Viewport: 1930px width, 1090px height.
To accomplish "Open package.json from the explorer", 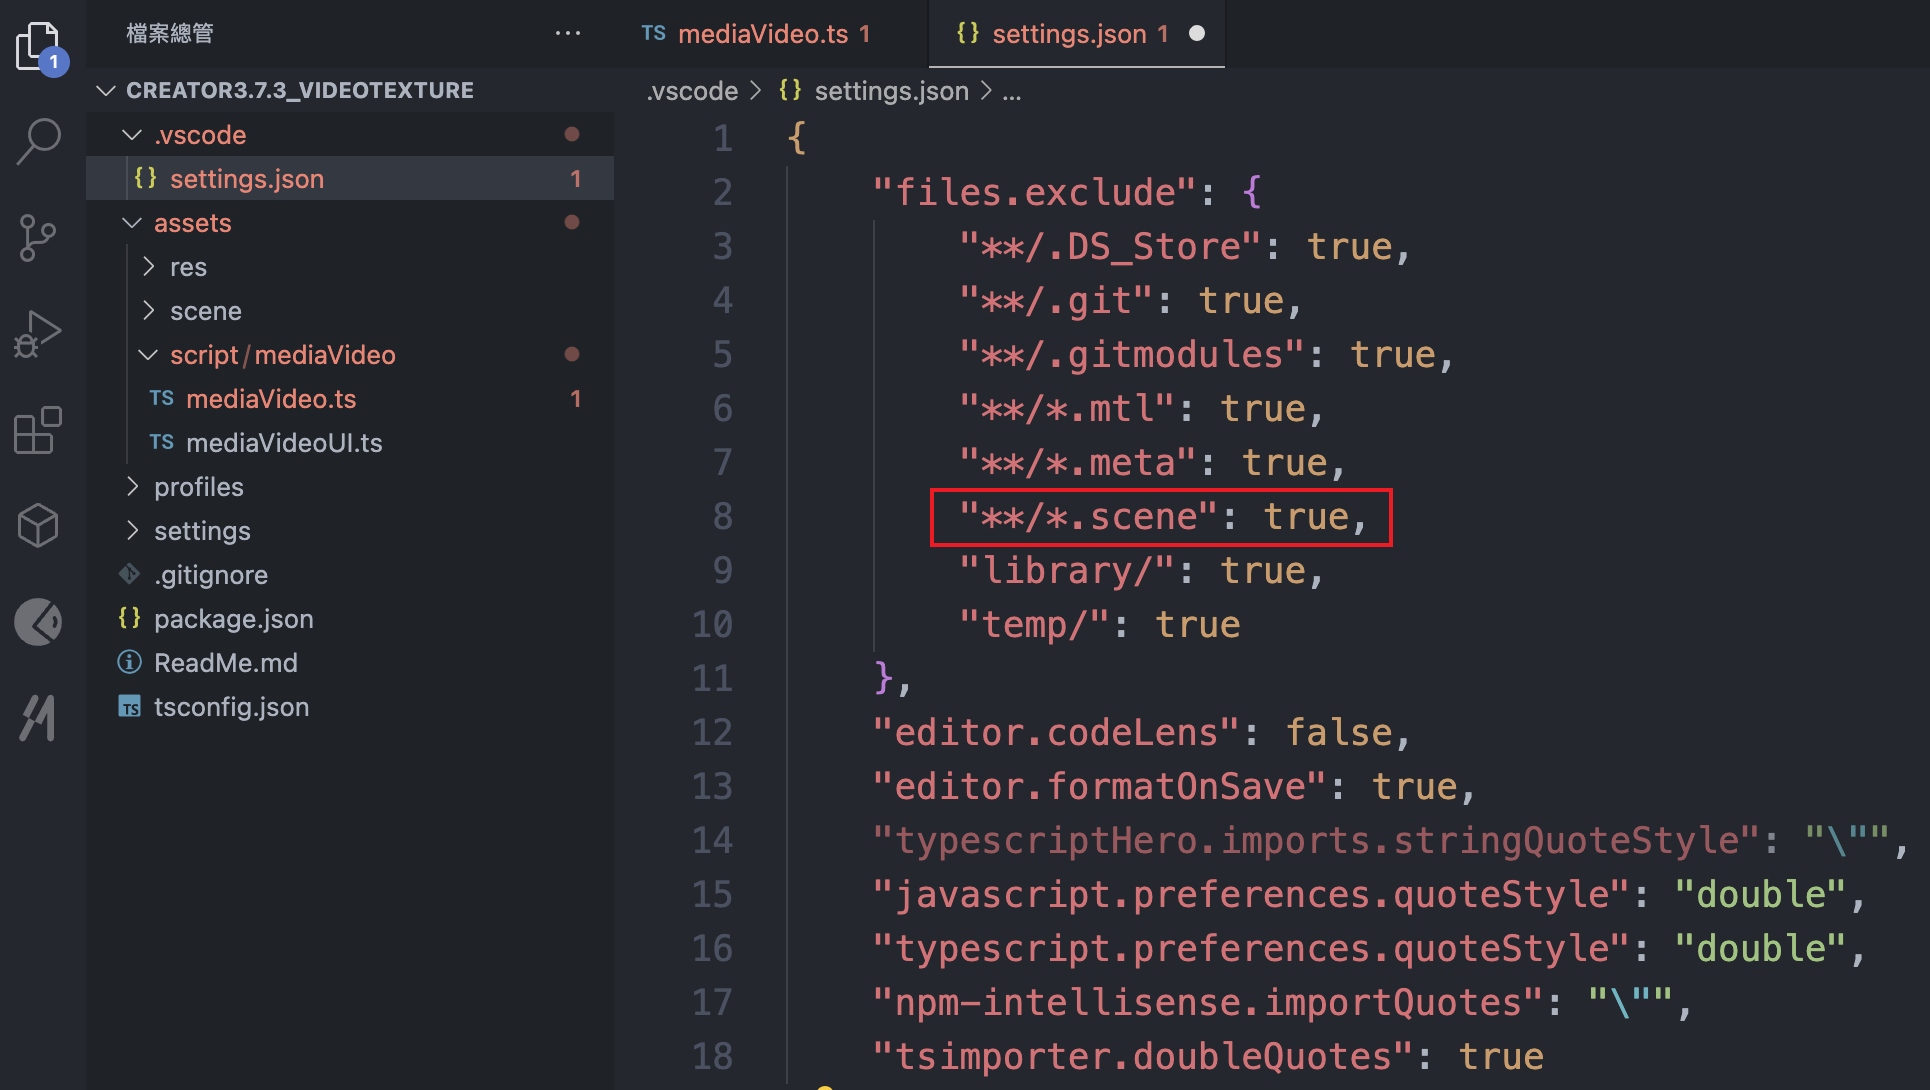I will pos(233,619).
